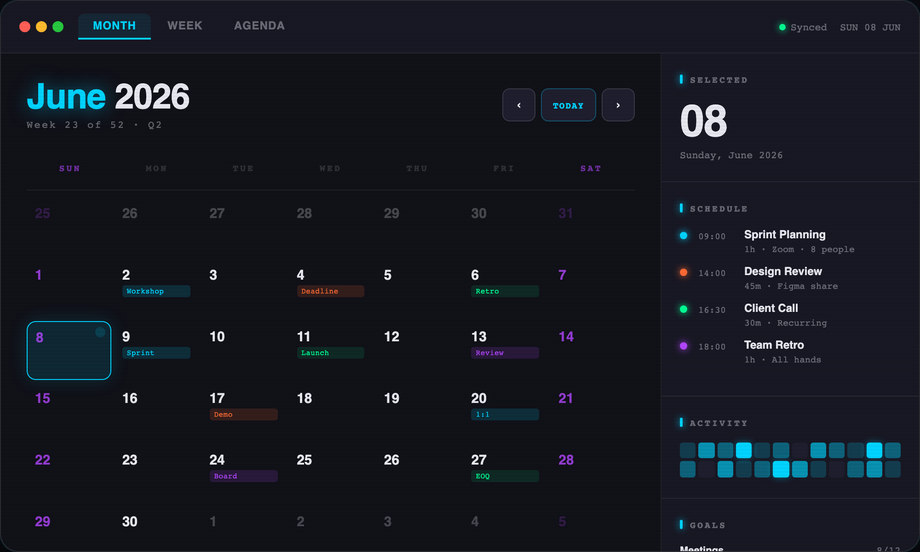
Task: Select day 19 of June
Action: point(391,398)
